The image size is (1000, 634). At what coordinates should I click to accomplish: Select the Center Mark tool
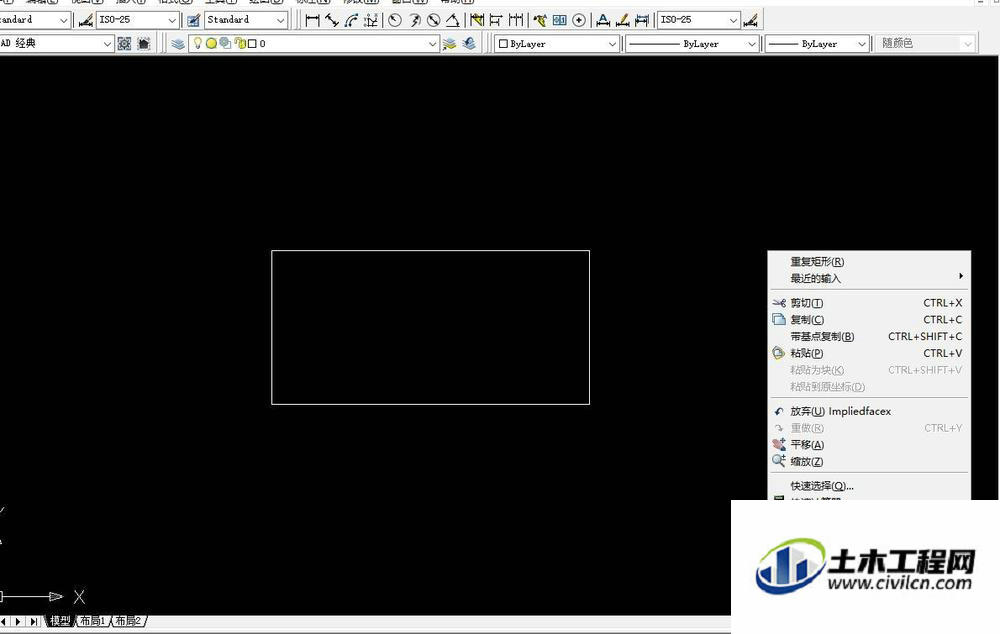pyautogui.click(x=578, y=20)
